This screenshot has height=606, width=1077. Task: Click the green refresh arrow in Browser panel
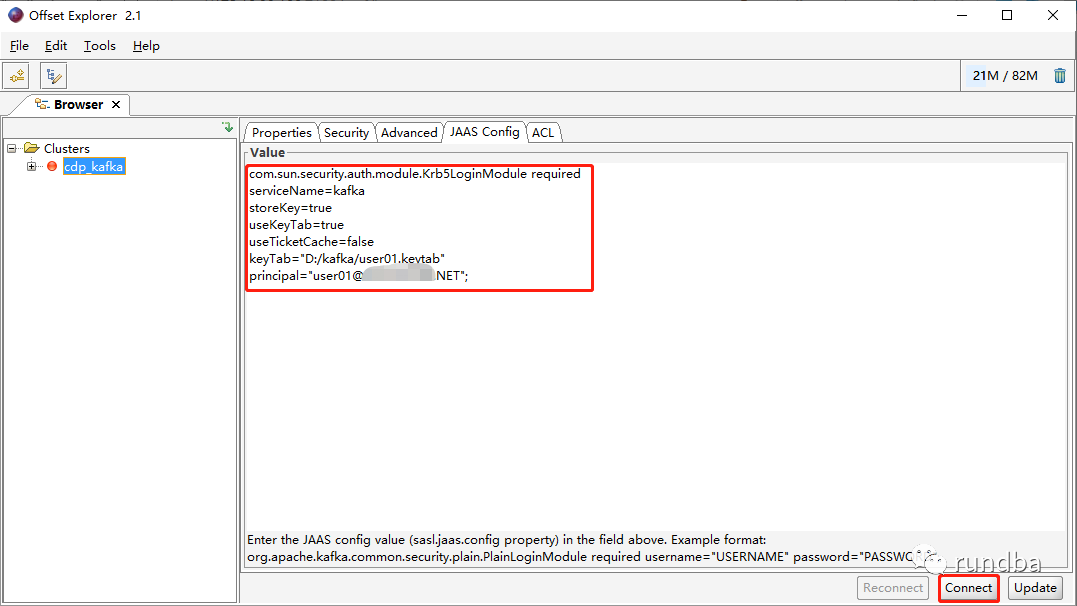click(x=228, y=127)
